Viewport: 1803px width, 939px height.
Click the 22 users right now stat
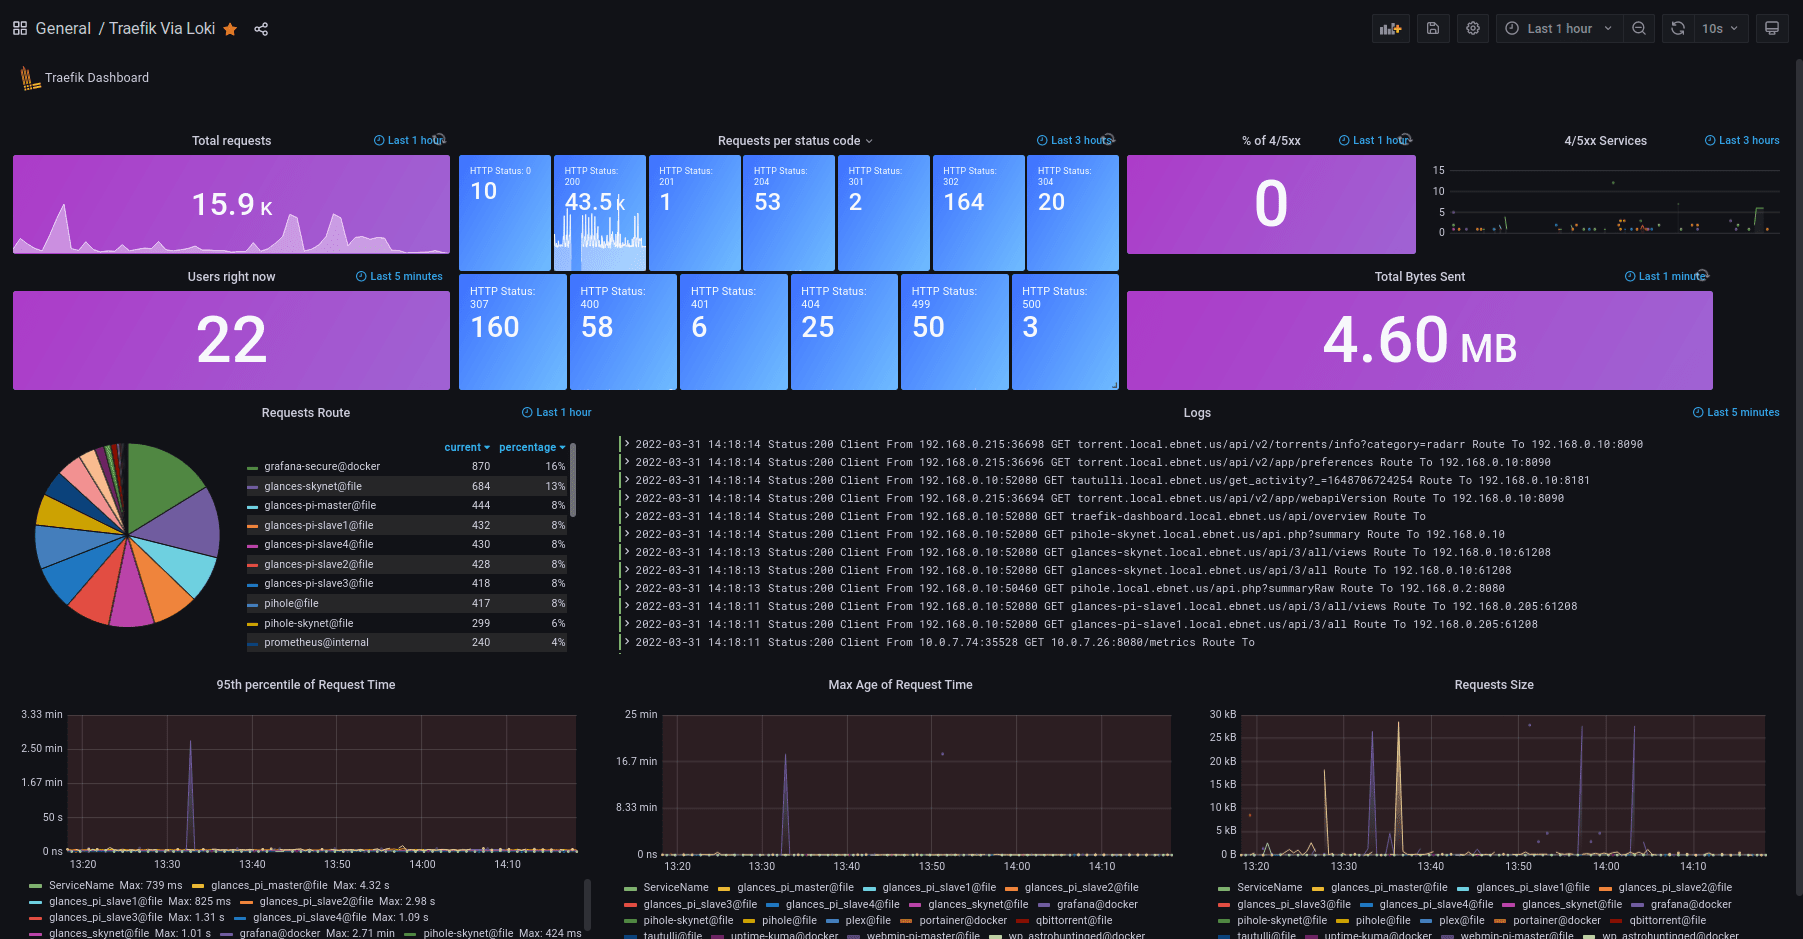(x=231, y=340)
